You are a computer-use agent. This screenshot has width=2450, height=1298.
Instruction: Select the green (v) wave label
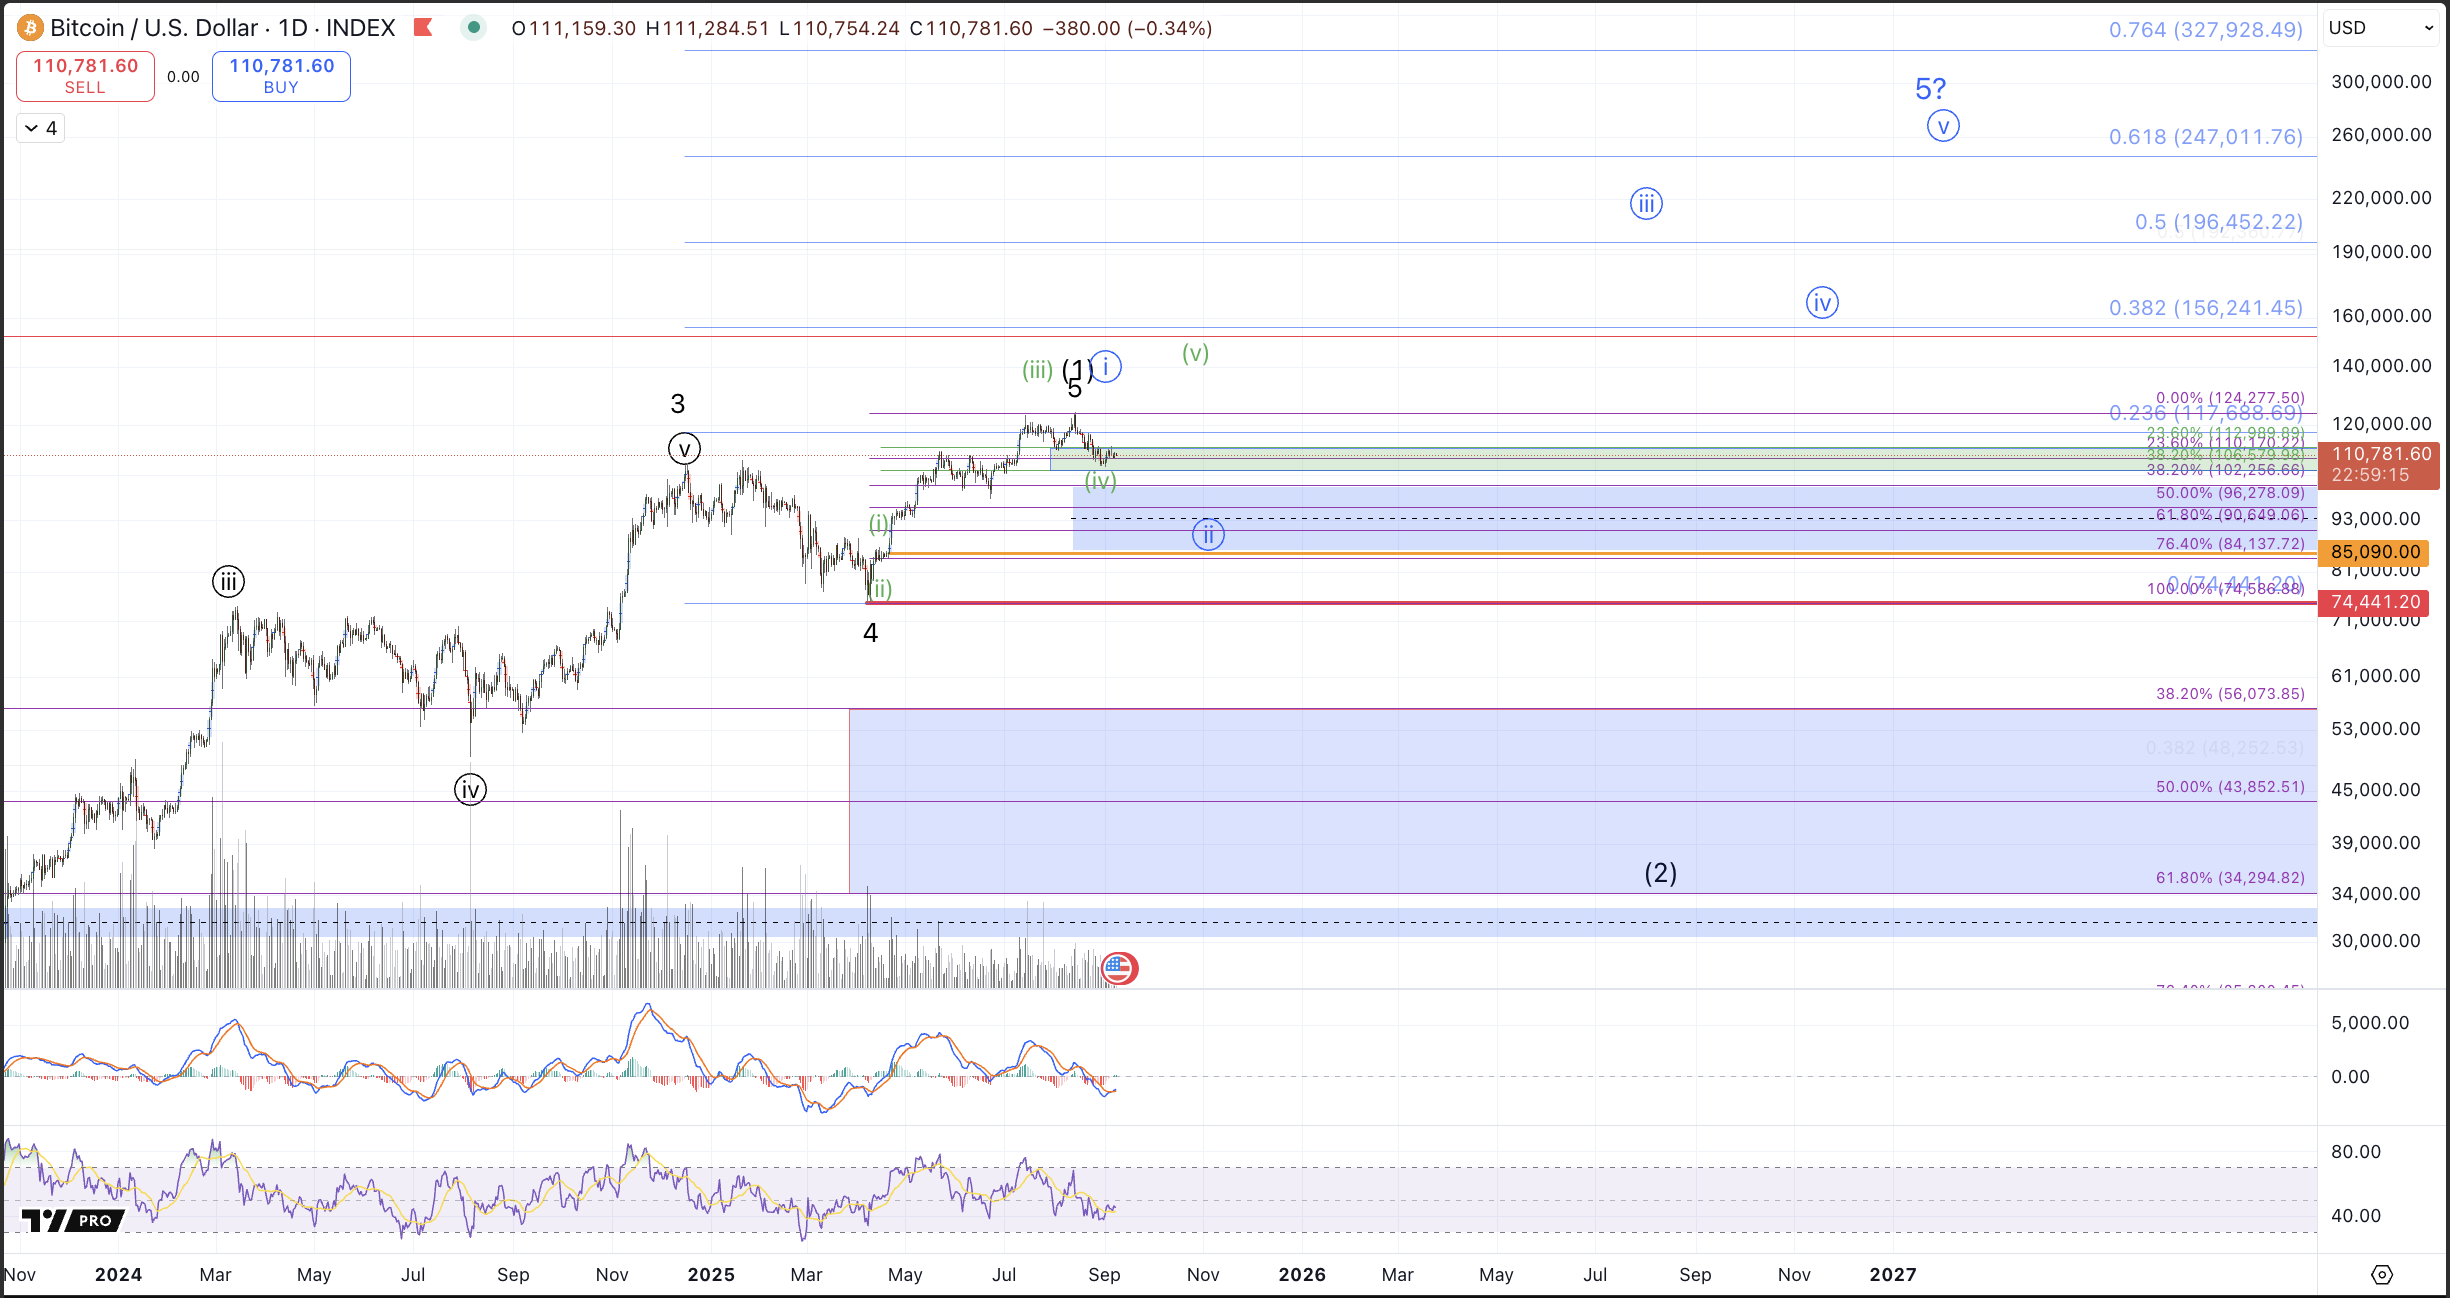tap(1195, 353)
